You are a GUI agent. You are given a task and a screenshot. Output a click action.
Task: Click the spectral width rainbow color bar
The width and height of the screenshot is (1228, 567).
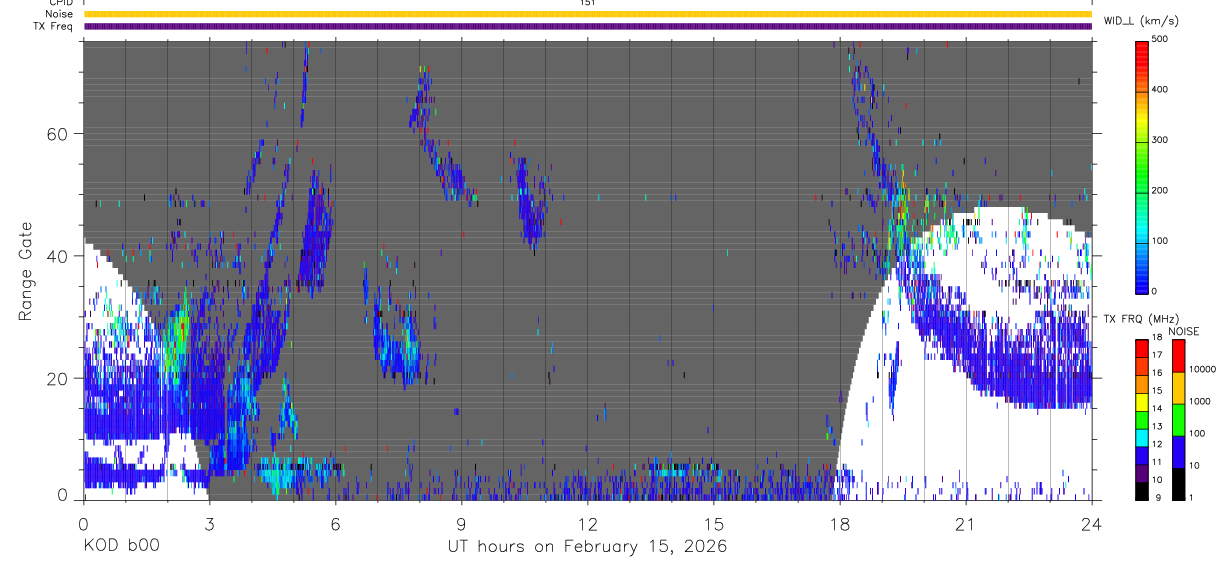coord(1141,167)
